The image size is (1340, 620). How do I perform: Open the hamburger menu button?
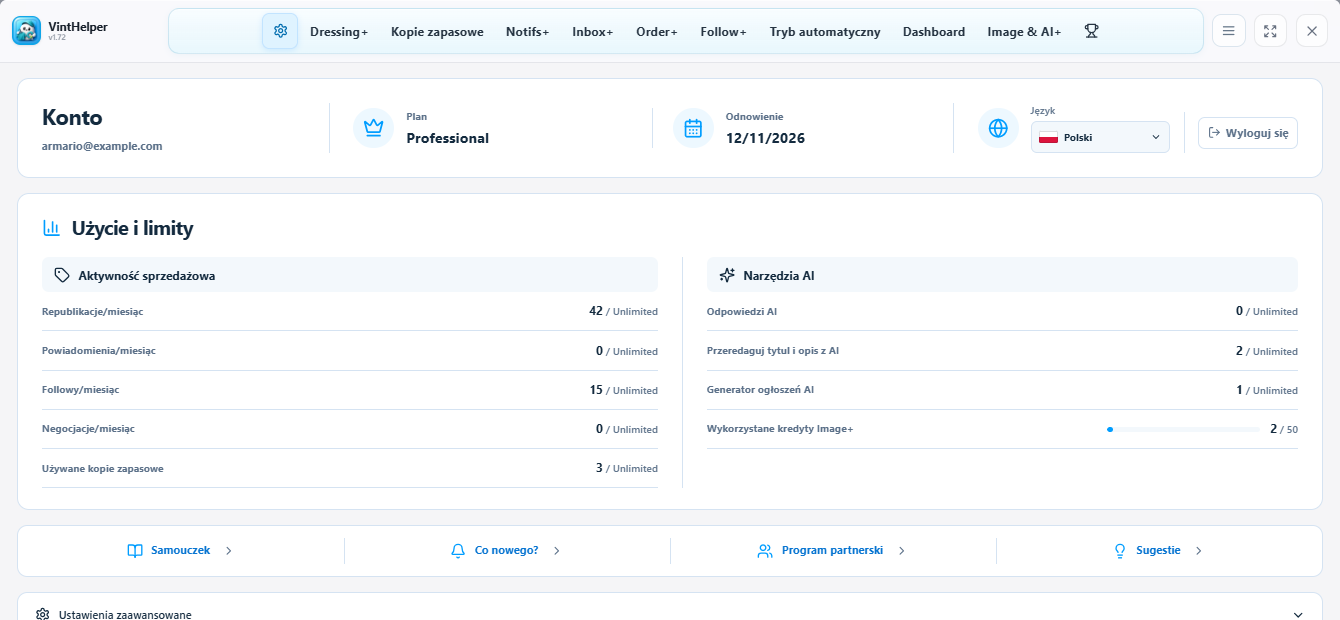1228,31
